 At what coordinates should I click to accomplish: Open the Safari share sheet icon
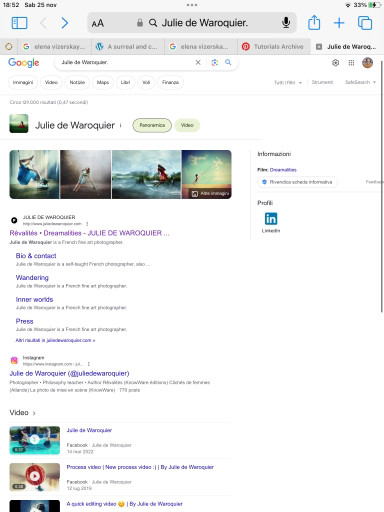[x=314, y=23]
